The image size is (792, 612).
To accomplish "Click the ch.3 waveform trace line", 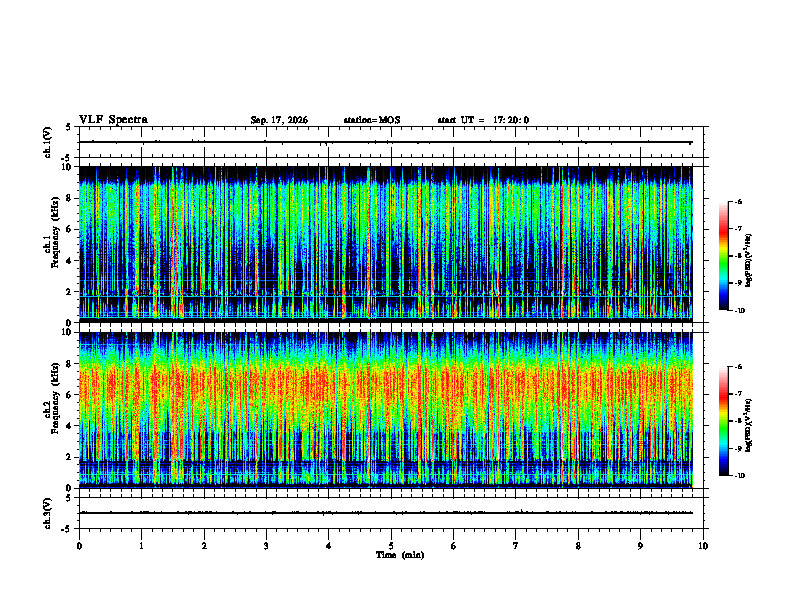I will (385, 513).
